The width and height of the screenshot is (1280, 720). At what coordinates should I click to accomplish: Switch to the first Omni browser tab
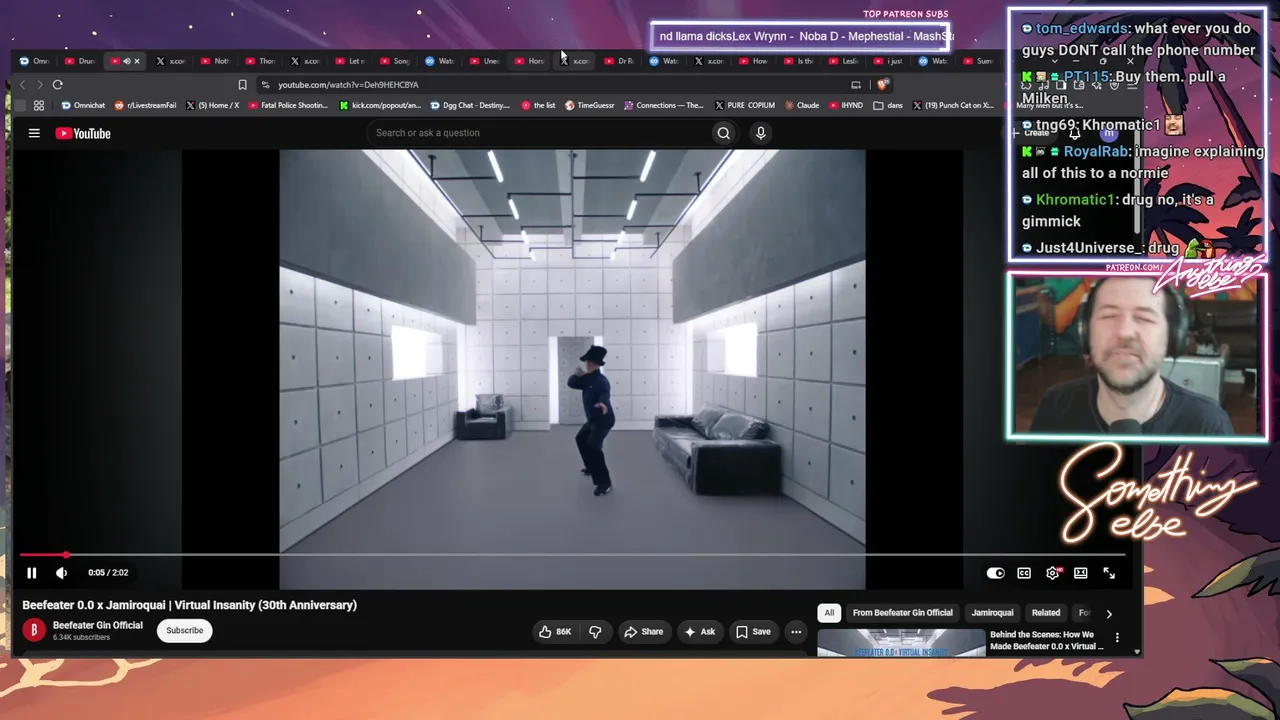coord(35,61)
